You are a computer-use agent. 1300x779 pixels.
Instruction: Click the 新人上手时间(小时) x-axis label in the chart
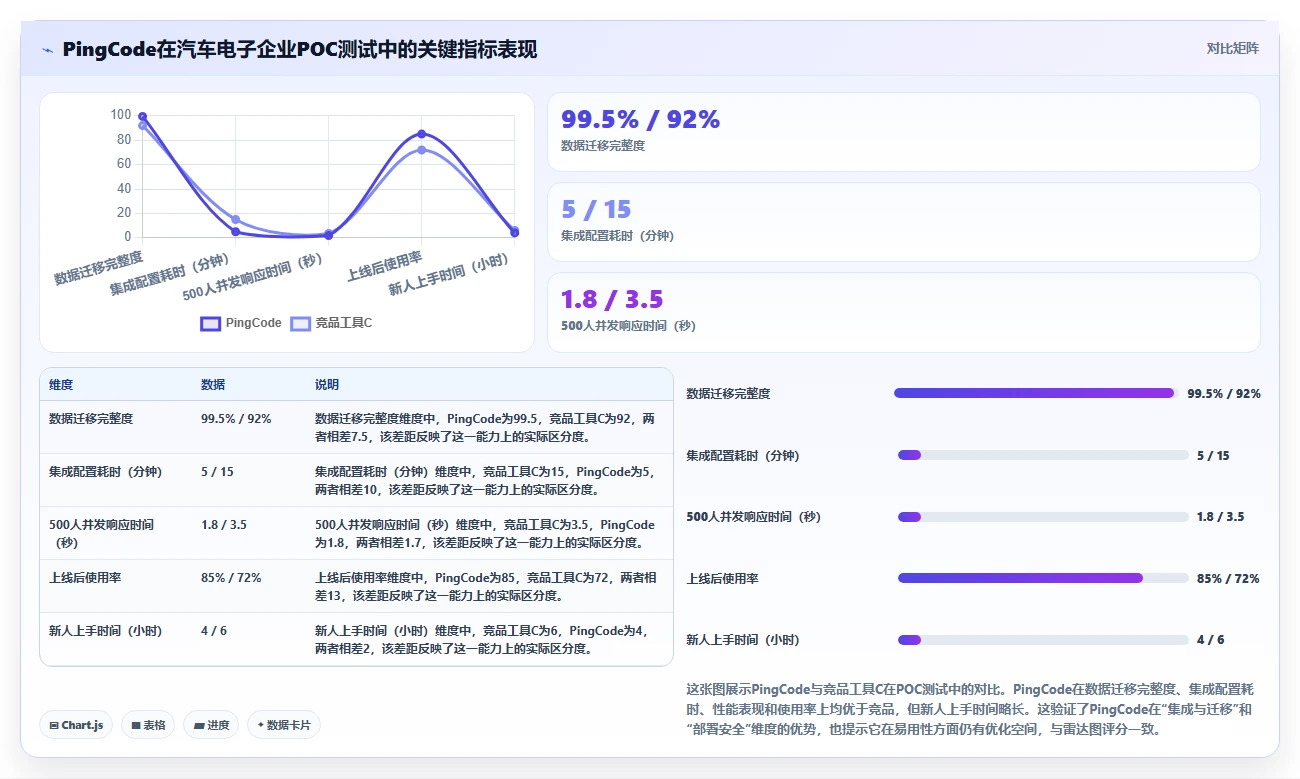tap(449, 275)
